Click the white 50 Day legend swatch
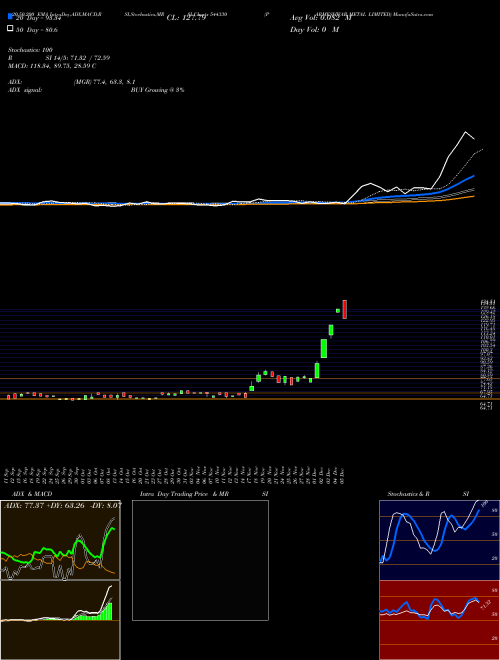Screen dimensions: 500x660 [x=11, y=29]
